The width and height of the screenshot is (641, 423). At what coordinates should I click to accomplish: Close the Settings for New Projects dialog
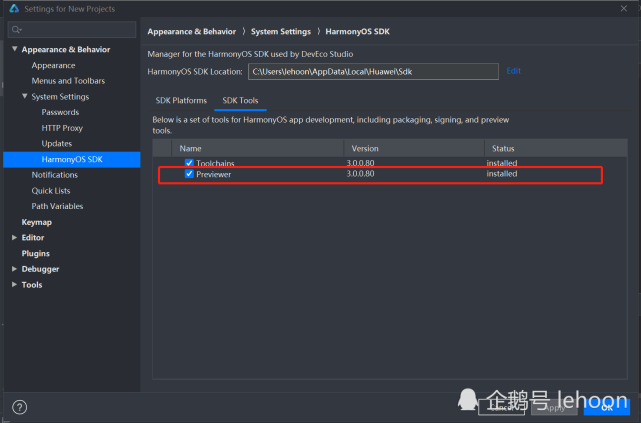623,9
